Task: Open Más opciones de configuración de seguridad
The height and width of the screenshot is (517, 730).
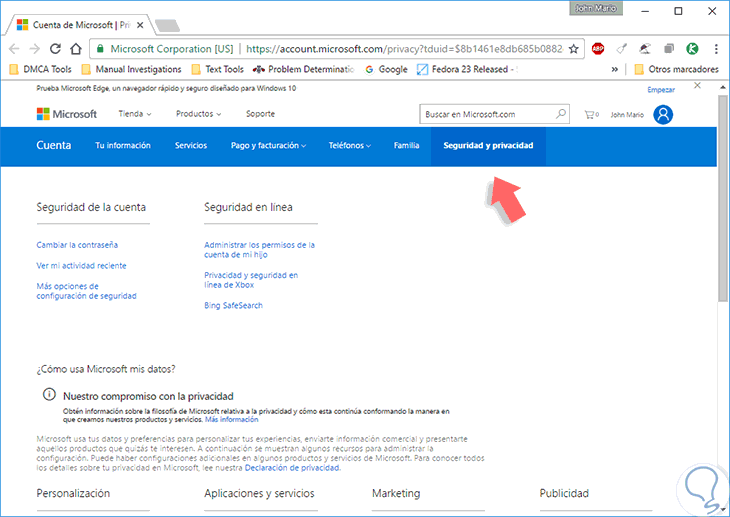Action: 87,291
